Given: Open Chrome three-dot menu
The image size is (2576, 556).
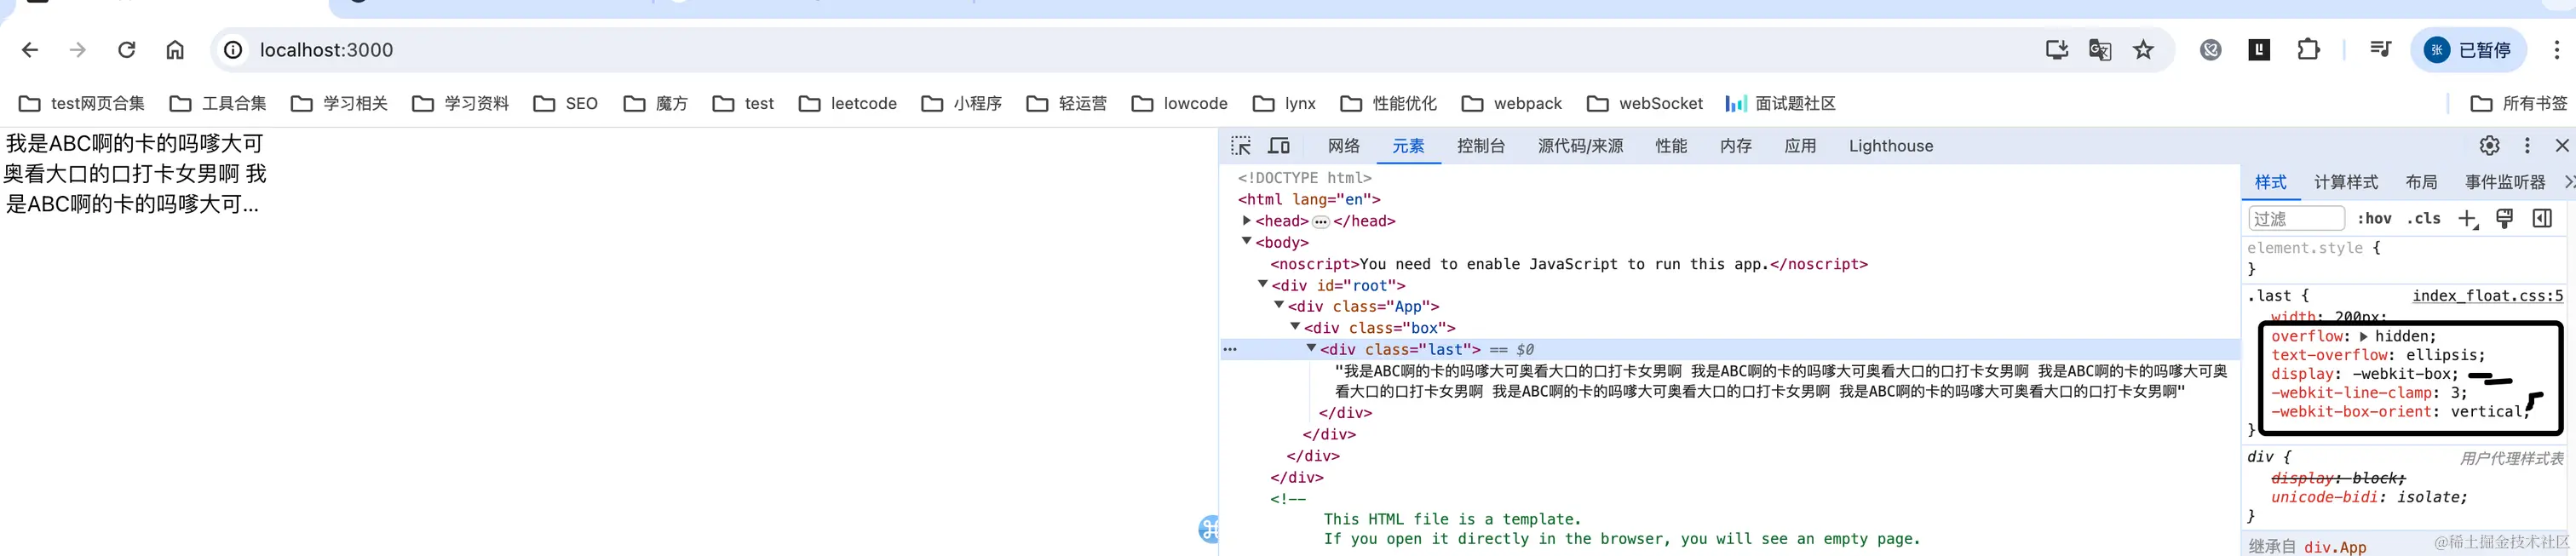Looking at the screenshot, I should [x=2556, y=50].
